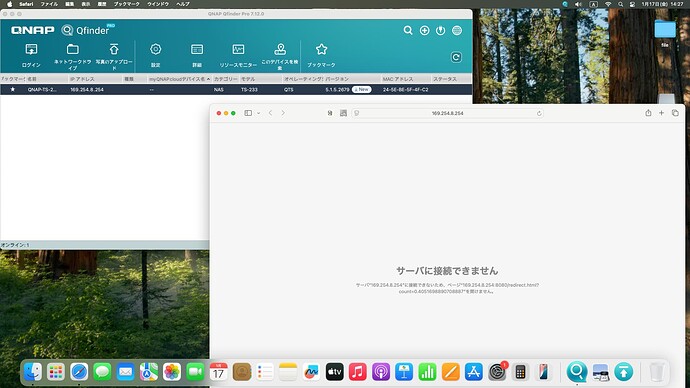Viewport: 690px width, 388px height.
Task: Reload the page in Safari
Action: pos(539,113)
